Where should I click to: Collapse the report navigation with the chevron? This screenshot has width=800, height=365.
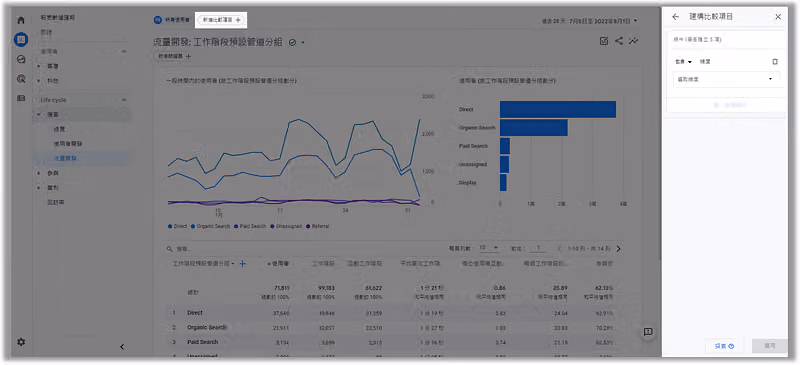122,347
